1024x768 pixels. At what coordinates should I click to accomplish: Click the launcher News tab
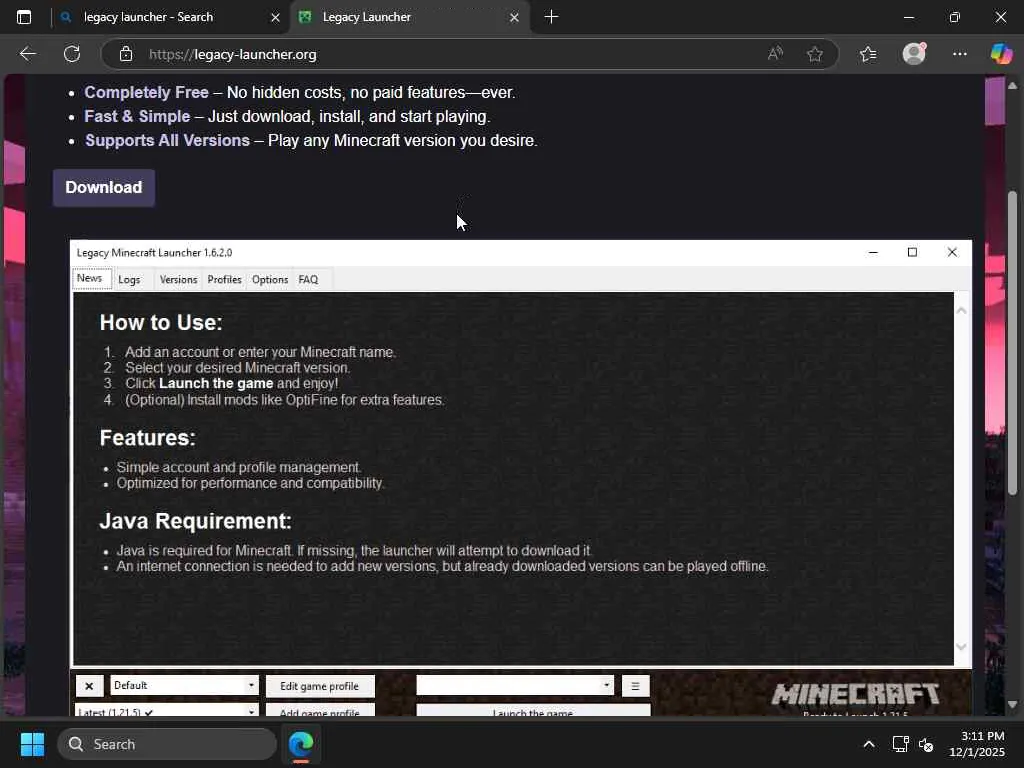coord(90,278)
